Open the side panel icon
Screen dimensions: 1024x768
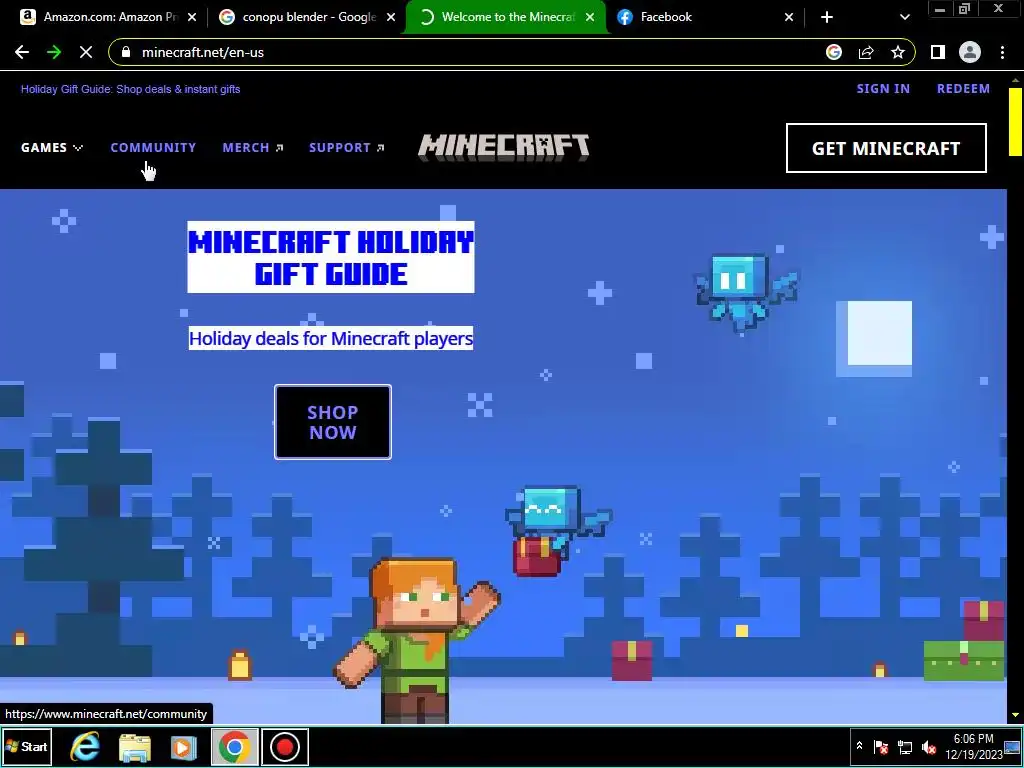coord(938,52)
